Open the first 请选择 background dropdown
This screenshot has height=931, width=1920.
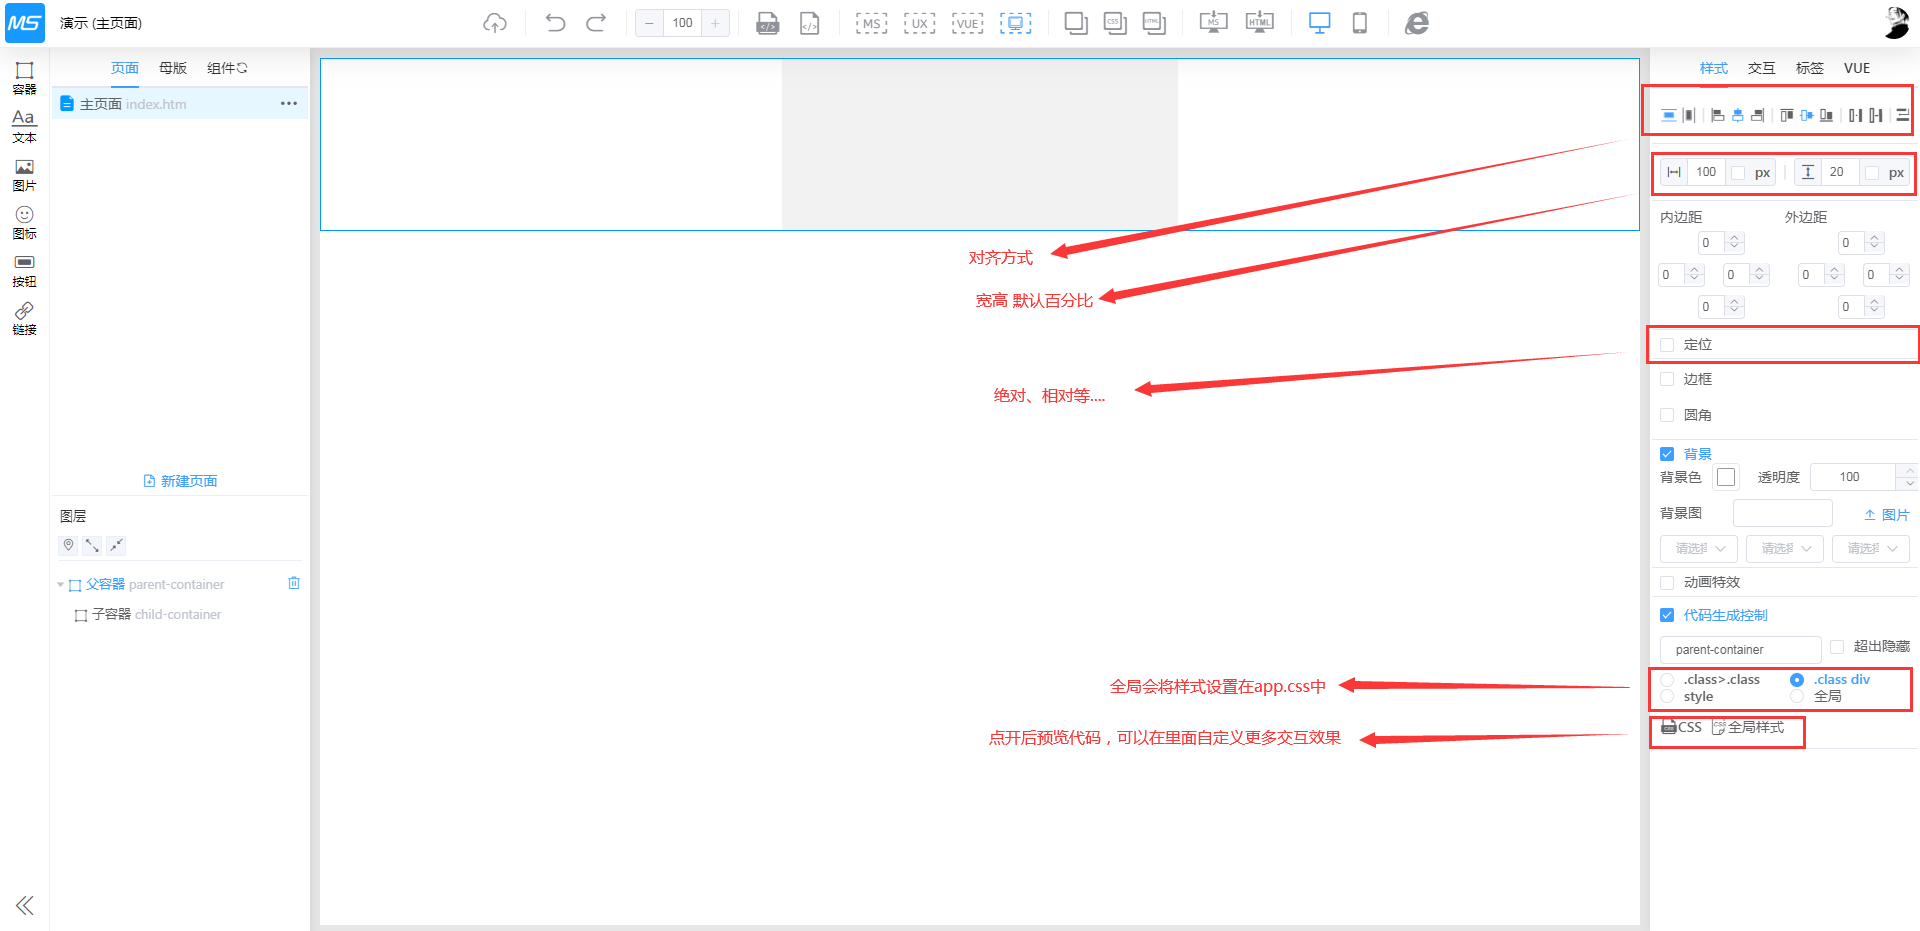click(x=1698, y=549)
